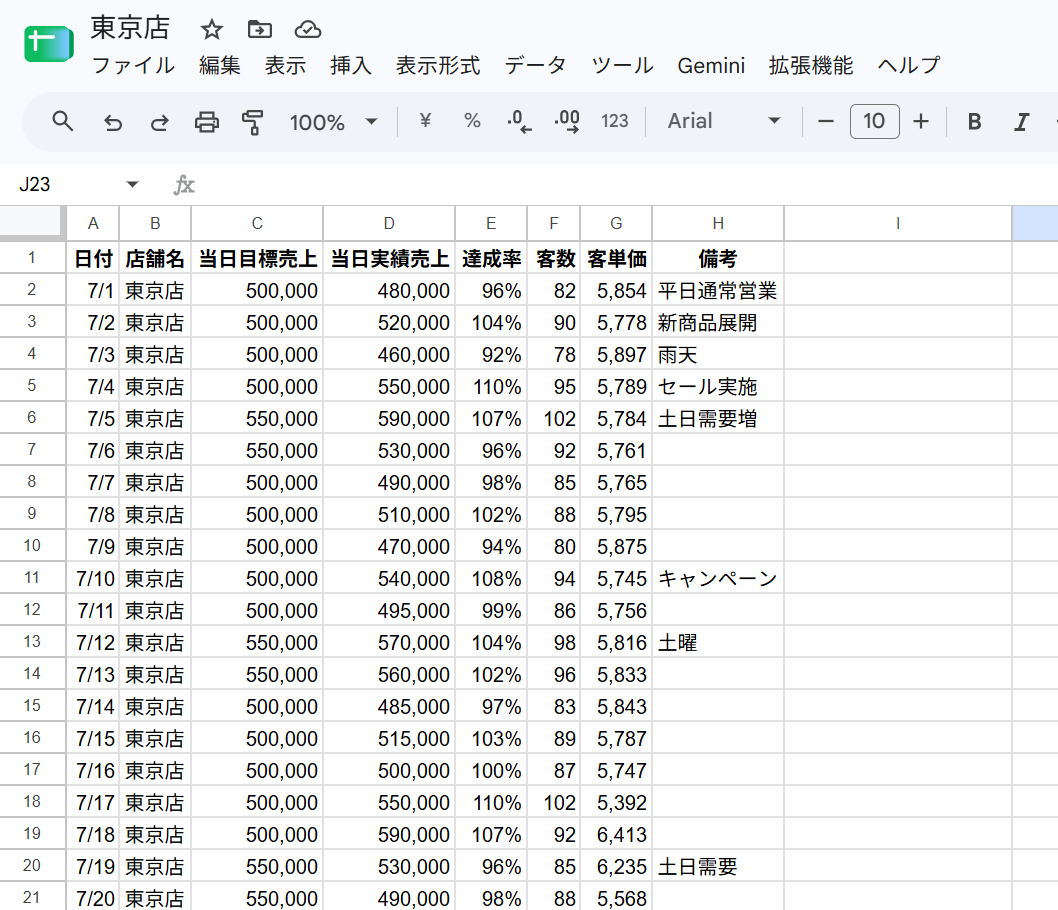The width and height of the screenshot is (1058, 910).
Task: Select the 新商品展開 note cell
Action: tap(718, 322)
